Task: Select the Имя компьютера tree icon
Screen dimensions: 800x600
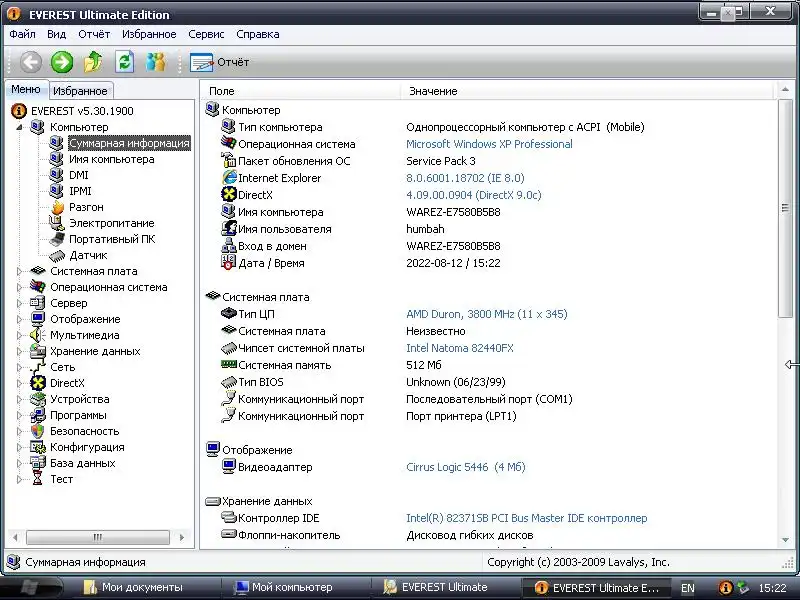Action: click(56, 159)
